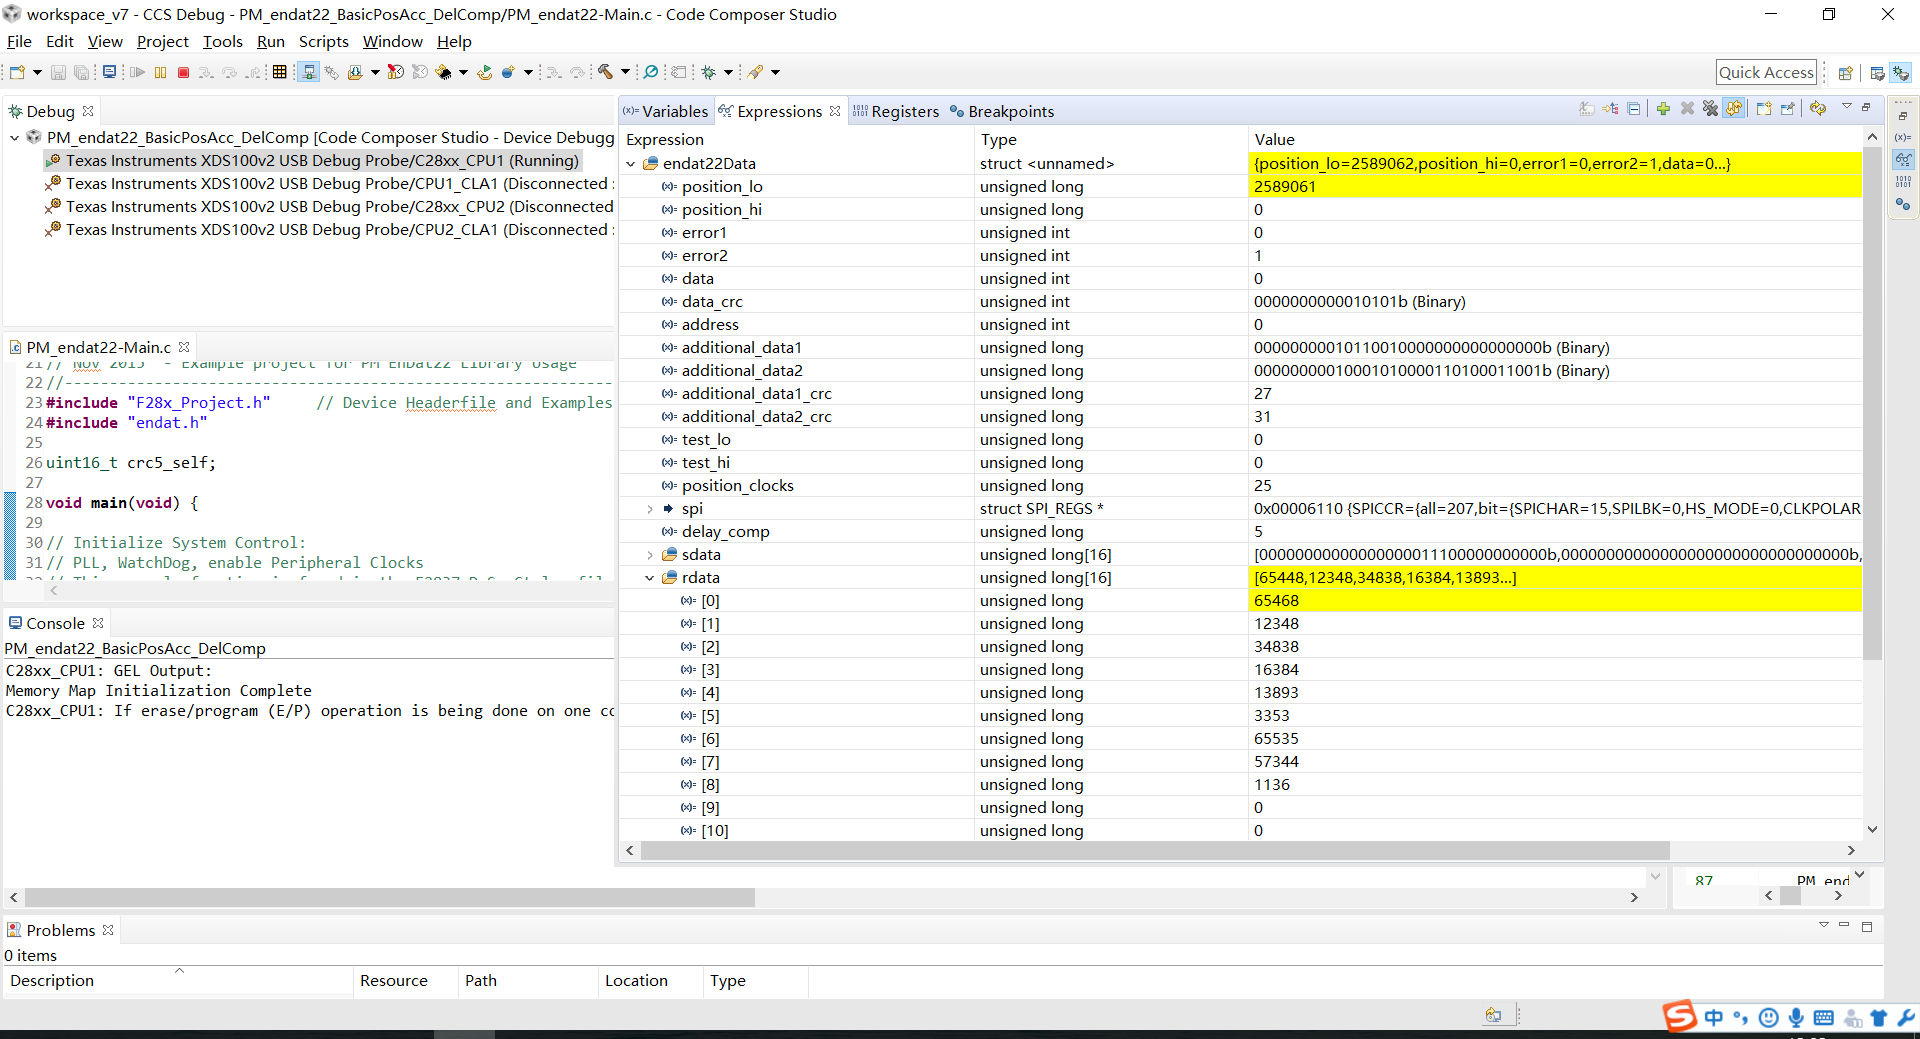Toggle Continuous Refresh in Expressions view

tap(1734, 109)
